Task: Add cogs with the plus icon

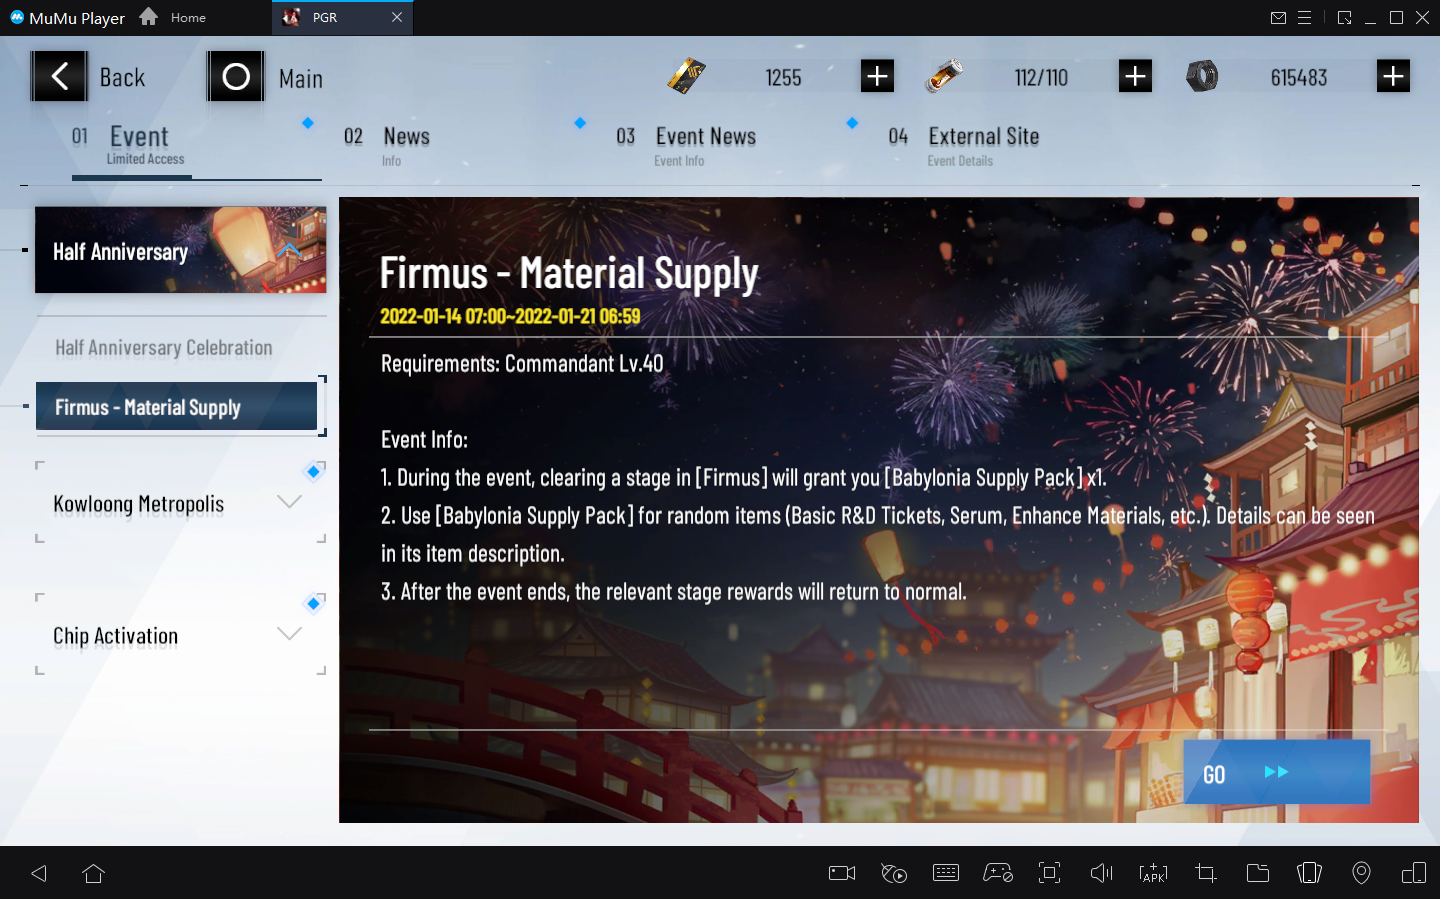Action: tap(1393, 76)
